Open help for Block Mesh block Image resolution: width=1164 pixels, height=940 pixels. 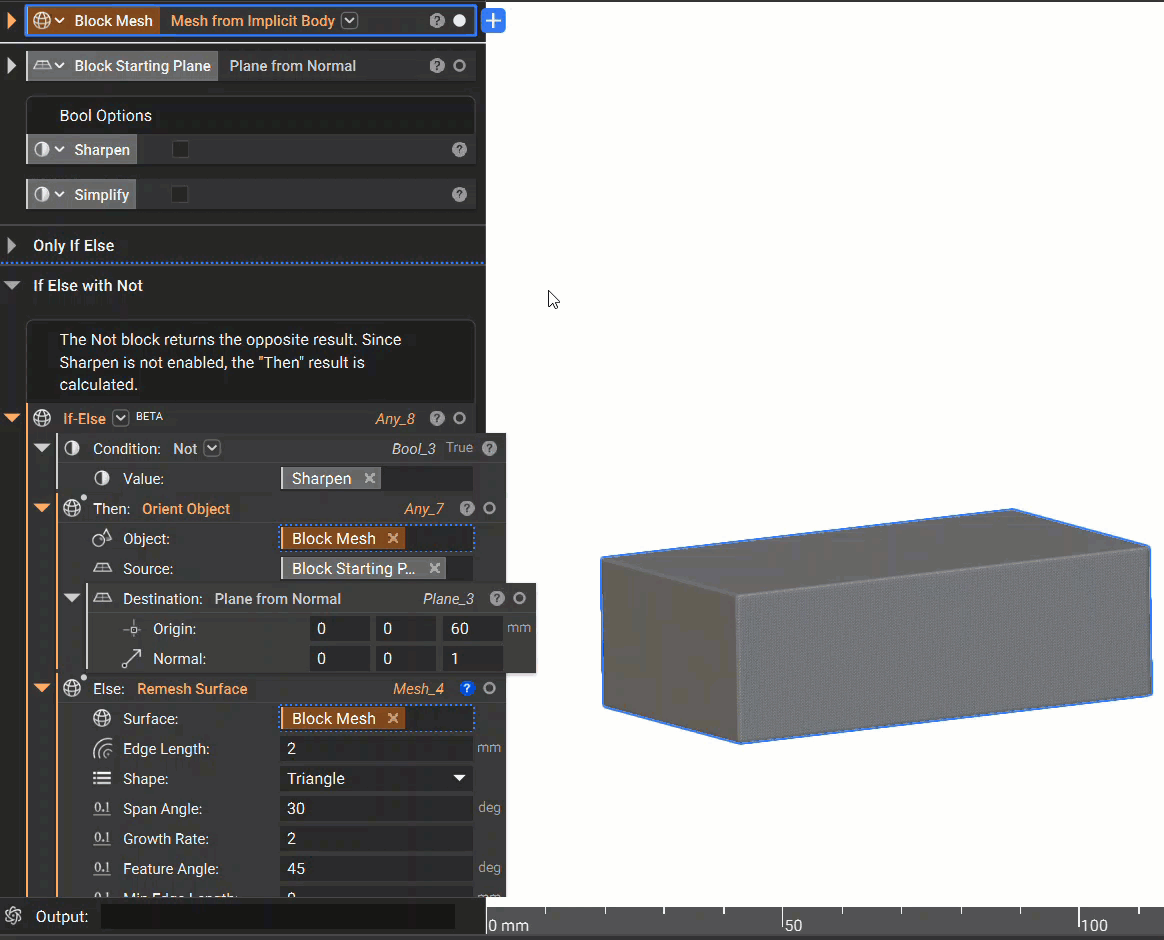(437, 21)
